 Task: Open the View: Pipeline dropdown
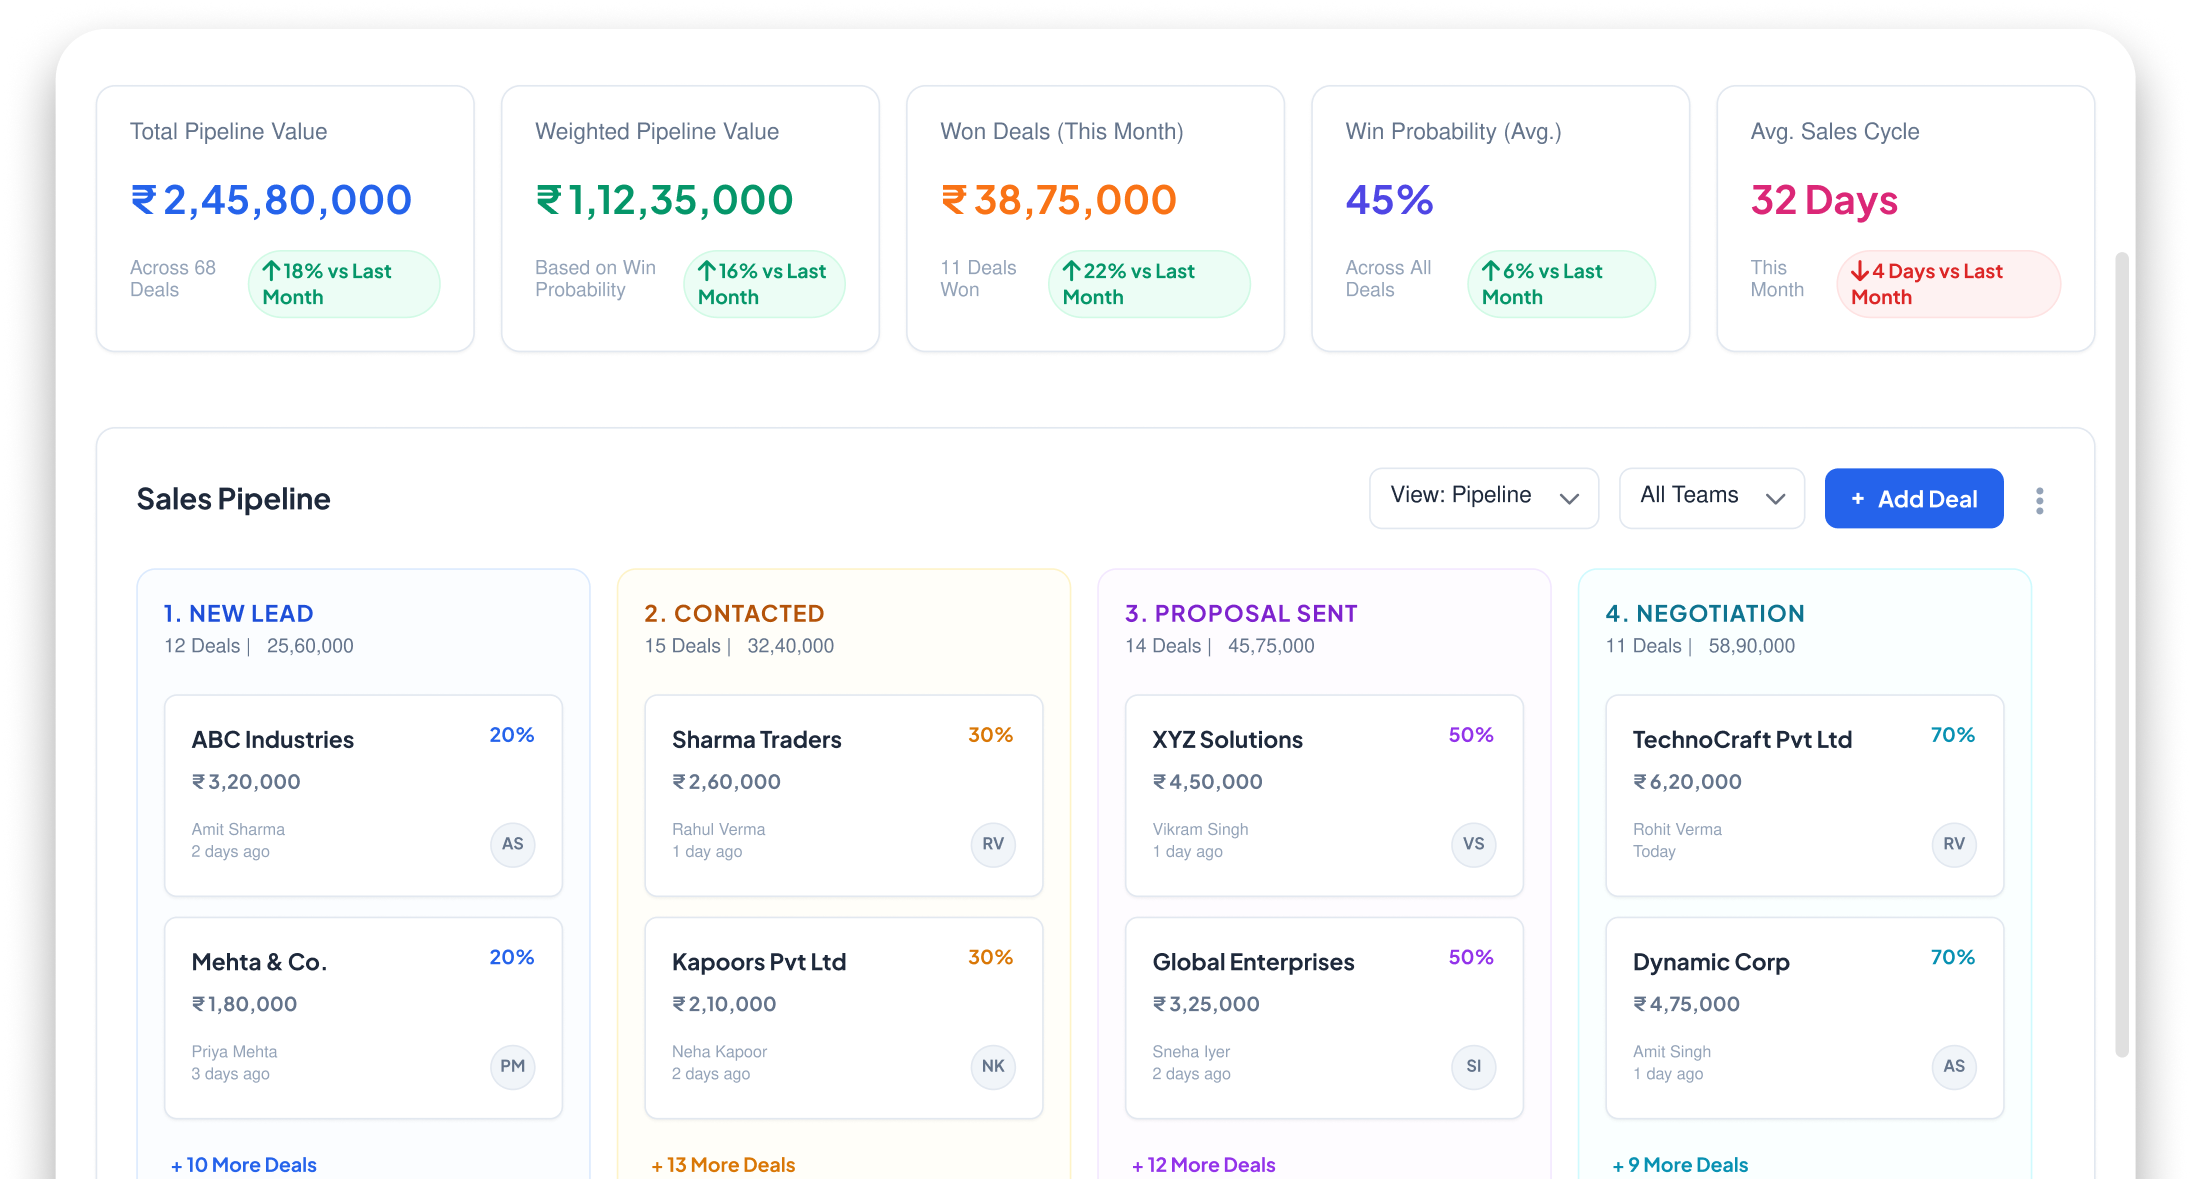(1484, 497)
